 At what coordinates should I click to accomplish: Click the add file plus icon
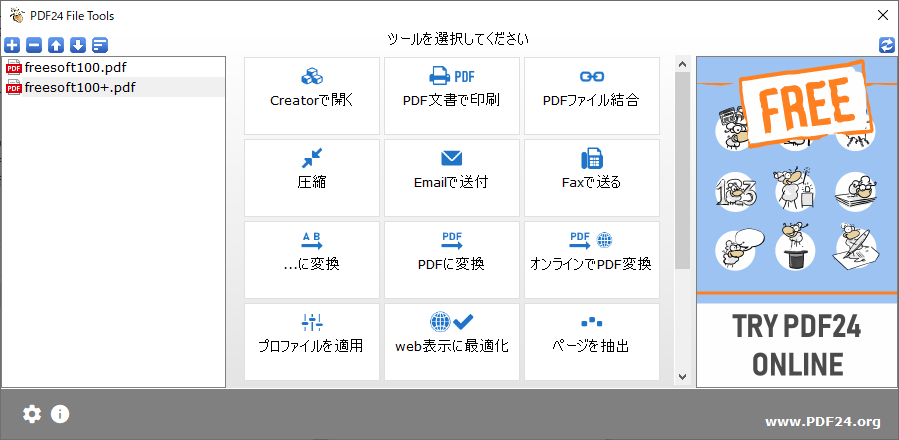[12, 45]
